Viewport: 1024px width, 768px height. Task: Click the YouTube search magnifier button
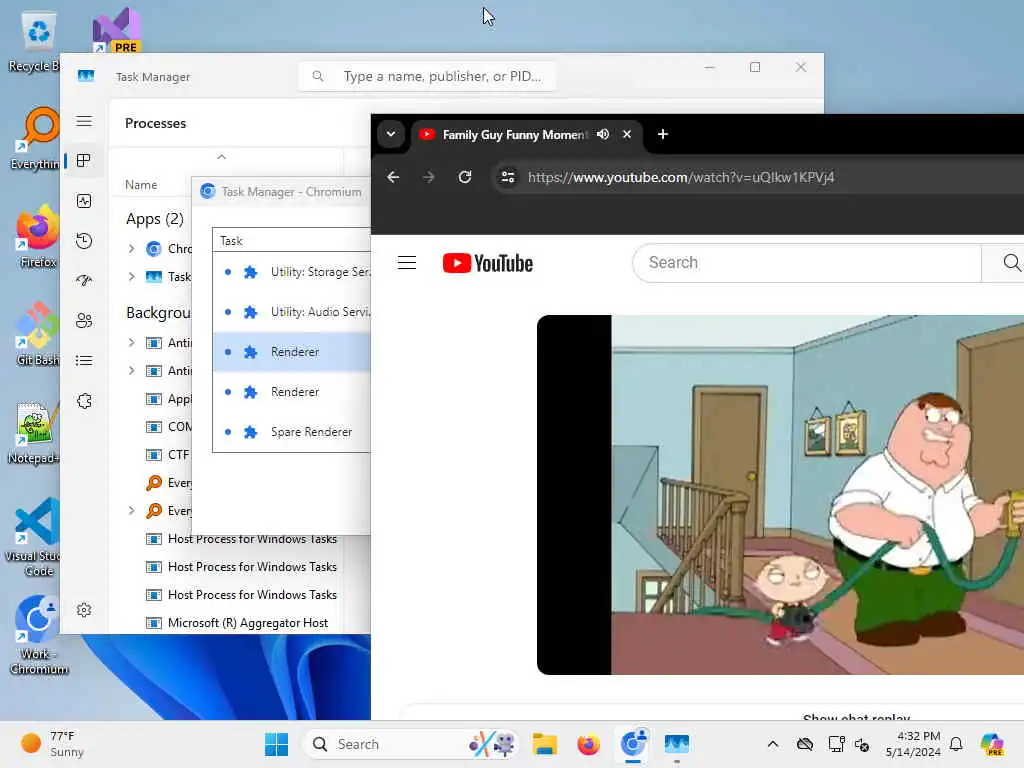(1010, 263)
